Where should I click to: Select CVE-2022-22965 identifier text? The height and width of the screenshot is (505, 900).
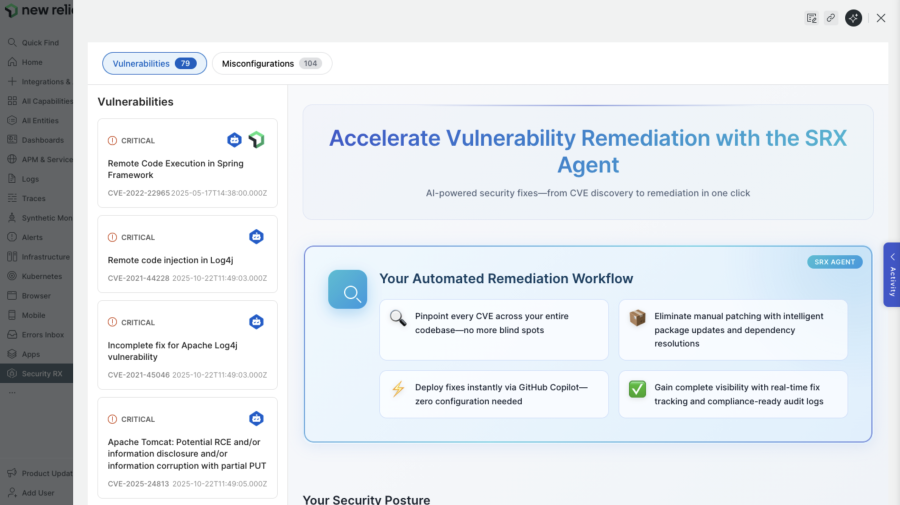tap(139, 193)
